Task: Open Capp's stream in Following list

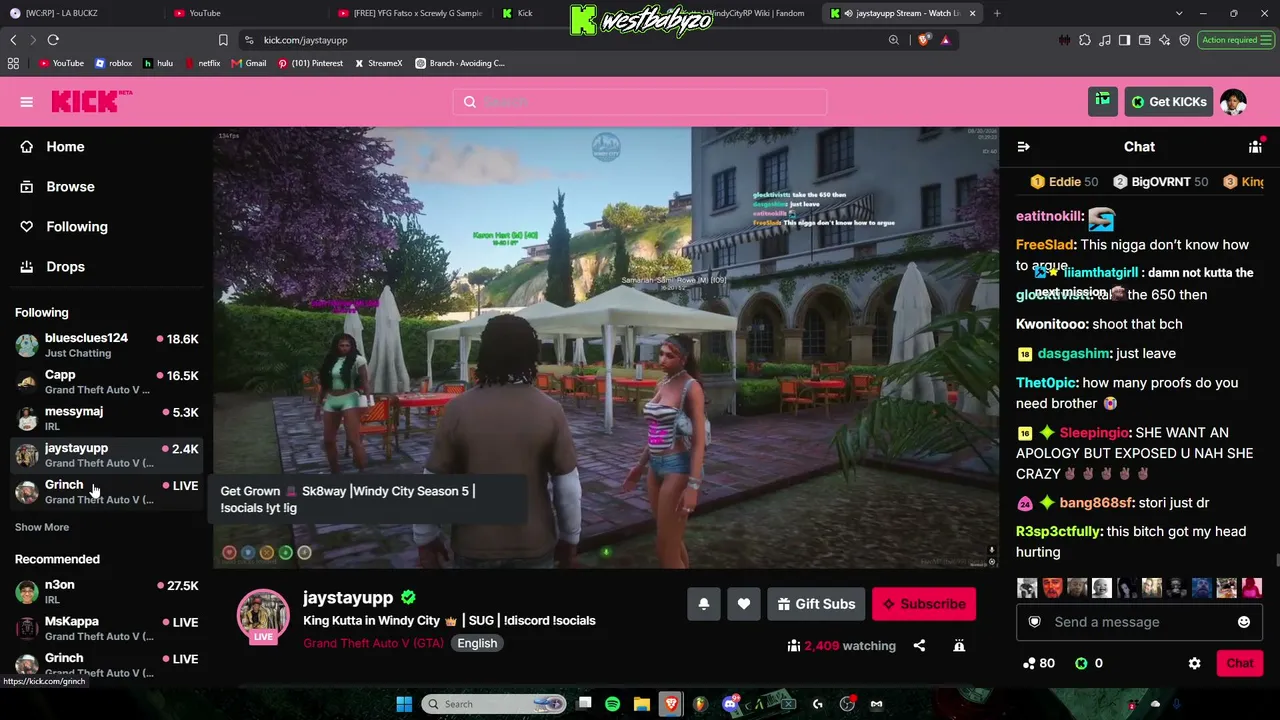Action: pos(106,382)
